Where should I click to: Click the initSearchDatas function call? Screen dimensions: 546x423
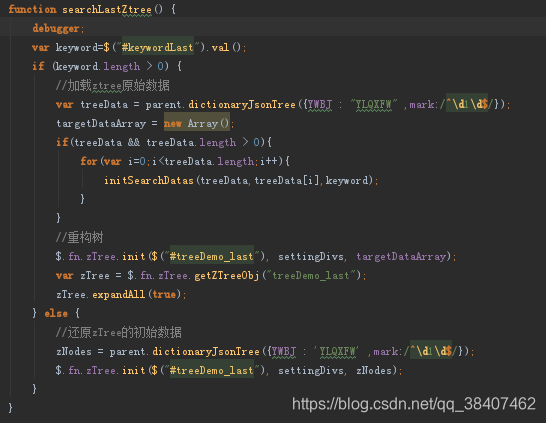(x=241, y=180)
